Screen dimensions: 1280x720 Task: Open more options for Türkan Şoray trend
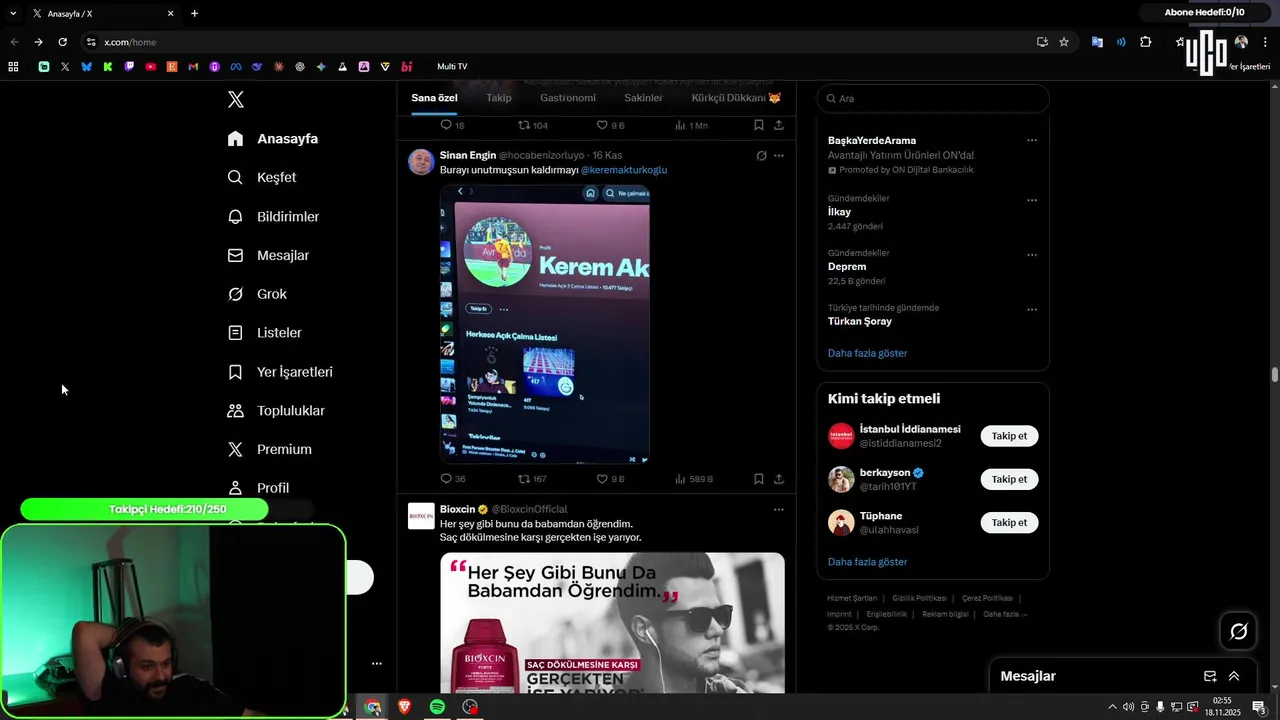[1032, 310]
